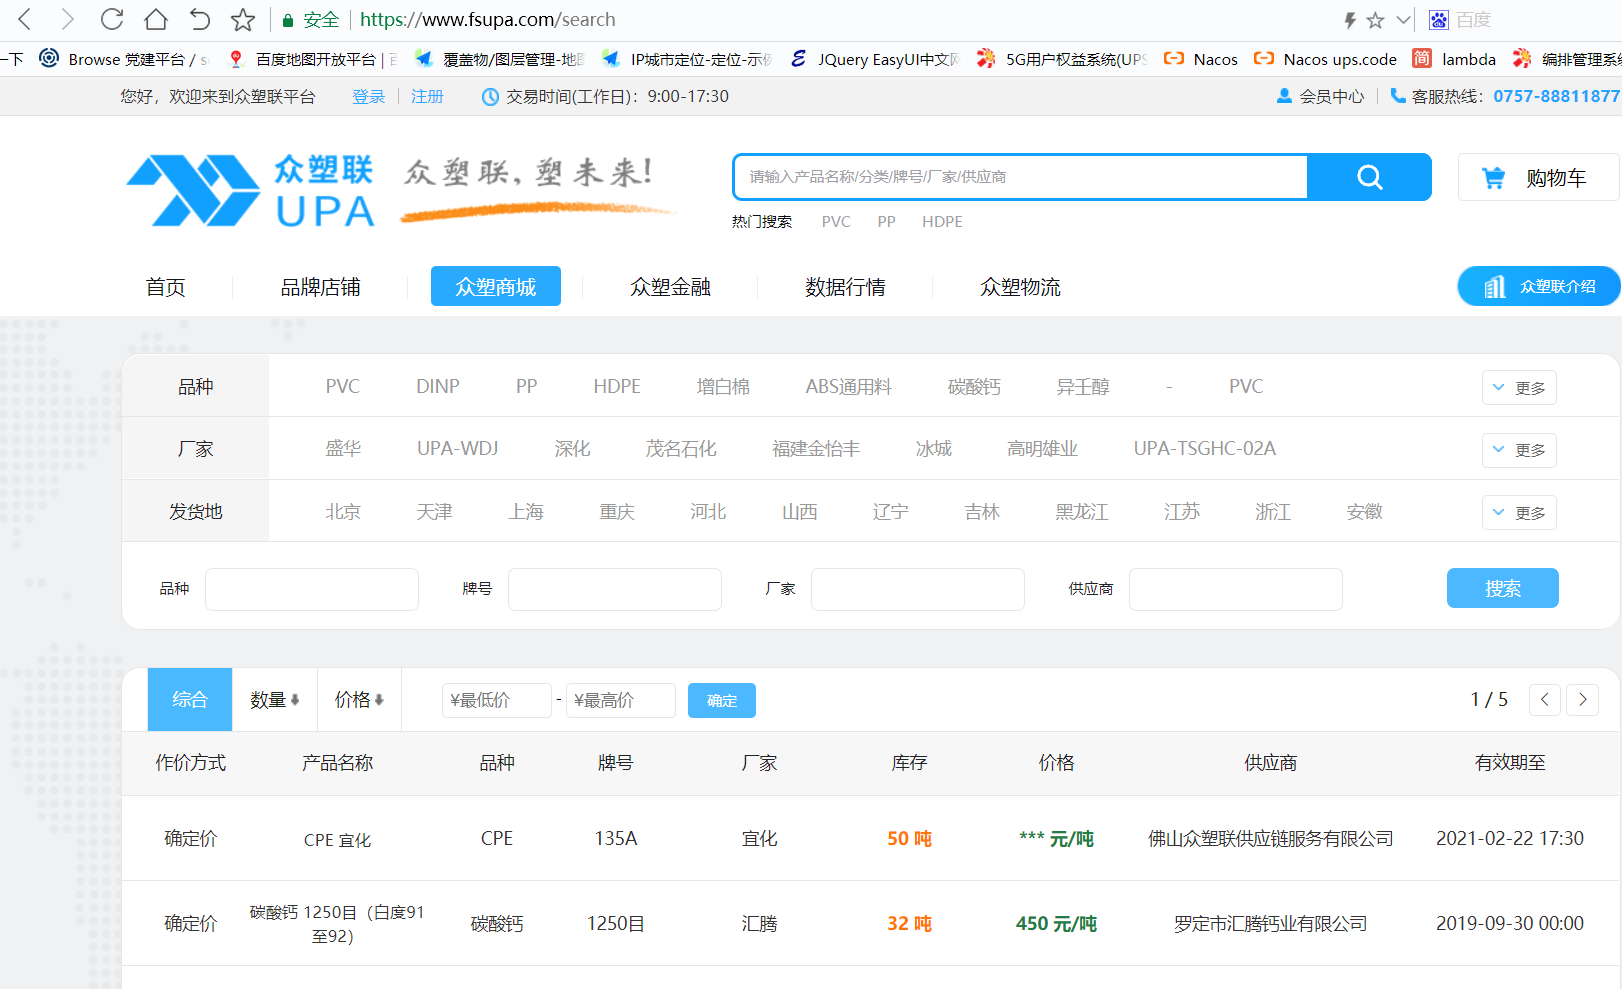Go to browser home icon
This screenshot has height=989, width=1622.
point(156,19)
